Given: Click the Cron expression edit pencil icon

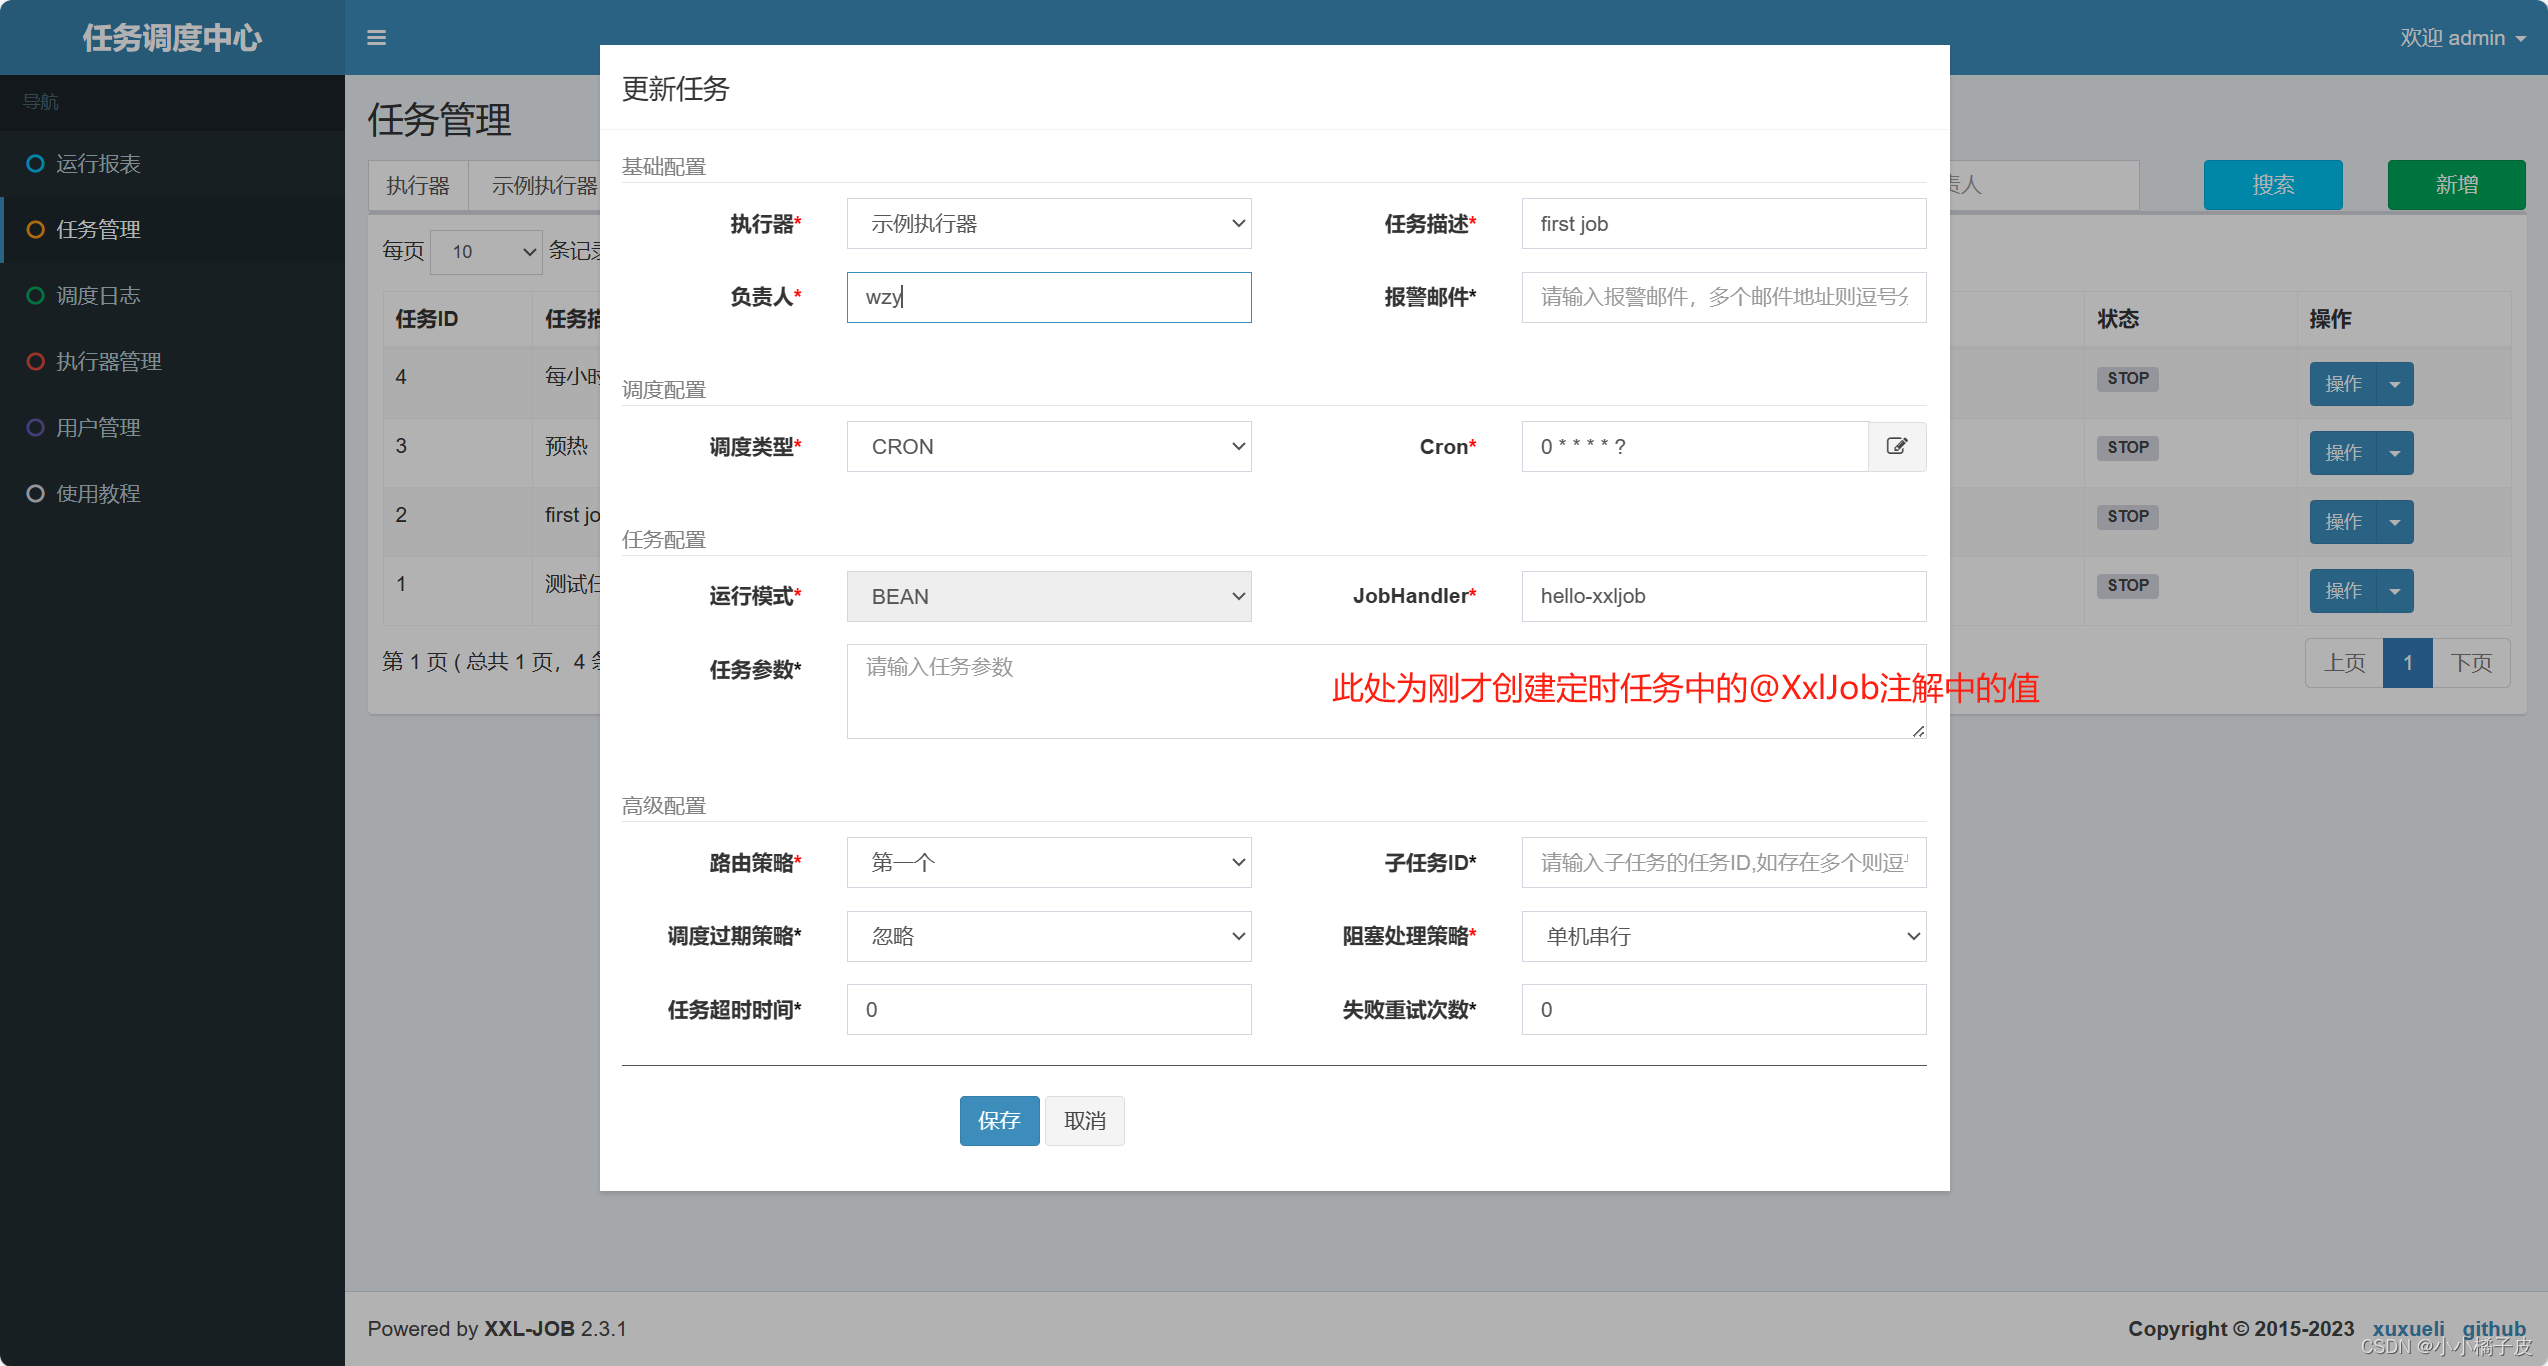Looking at the screenshot, I should click(x=1897, y=446).
